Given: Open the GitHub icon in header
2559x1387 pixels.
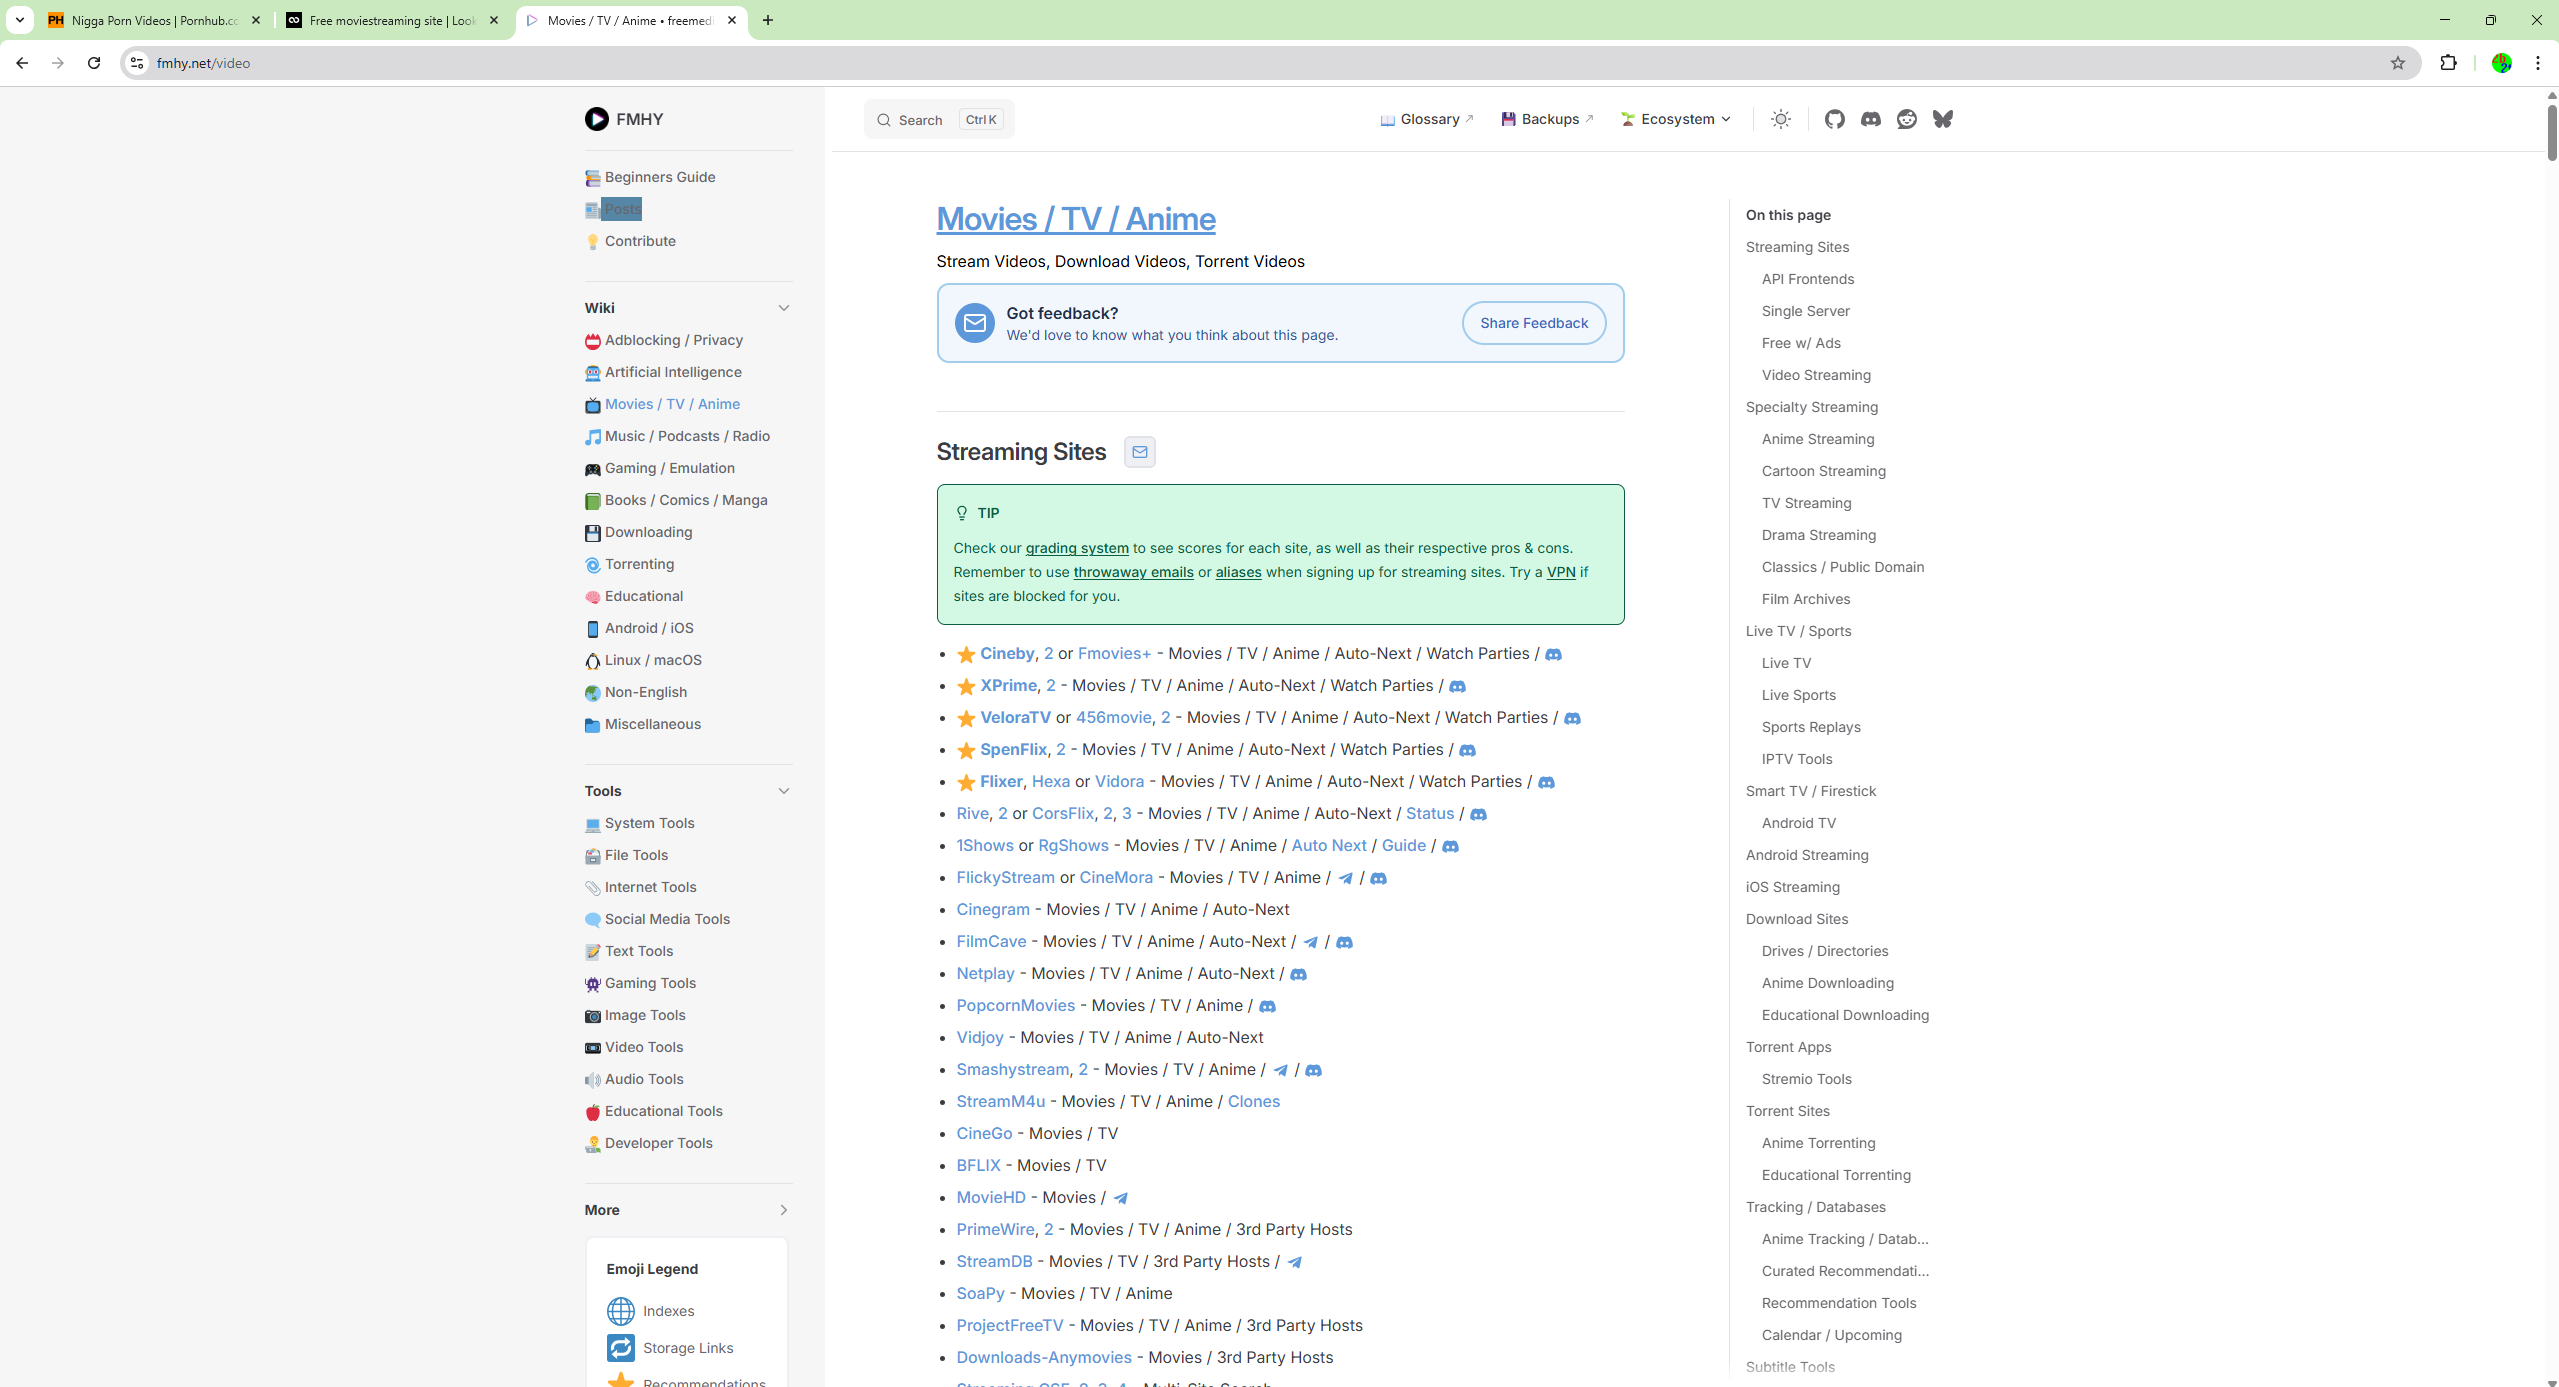Looking at the screenshot, I should click(x=1834, y=119).
